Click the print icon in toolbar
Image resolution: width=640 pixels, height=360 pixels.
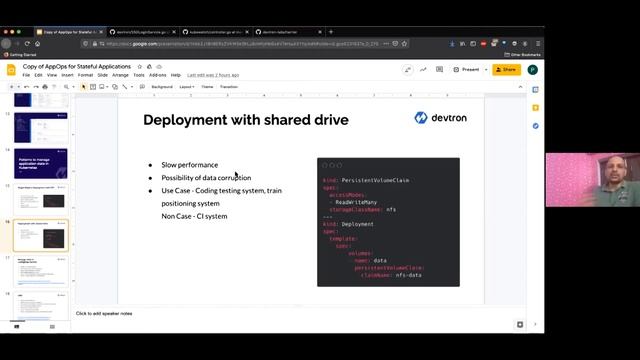(x=45, y=87)
